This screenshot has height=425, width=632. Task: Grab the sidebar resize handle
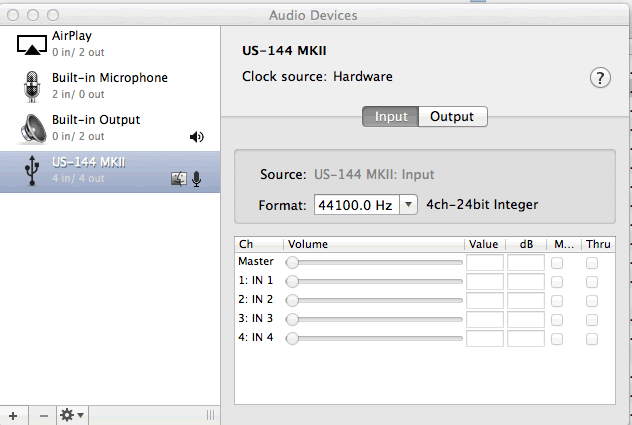210,415
